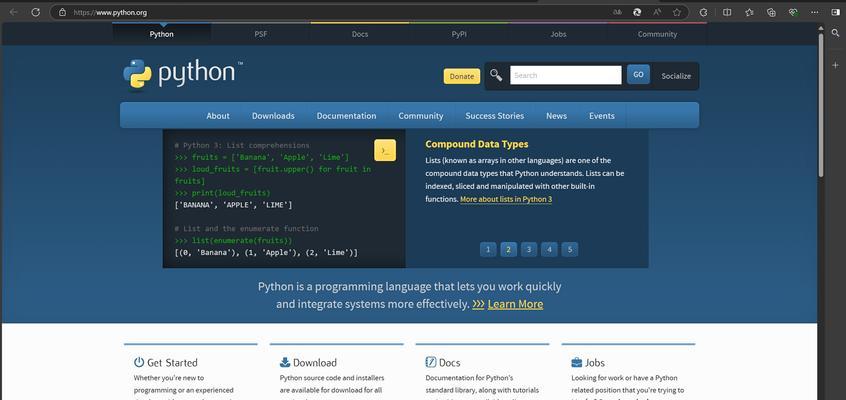Open Events in main navigation

pyautogui.click(x=602, y=116)
